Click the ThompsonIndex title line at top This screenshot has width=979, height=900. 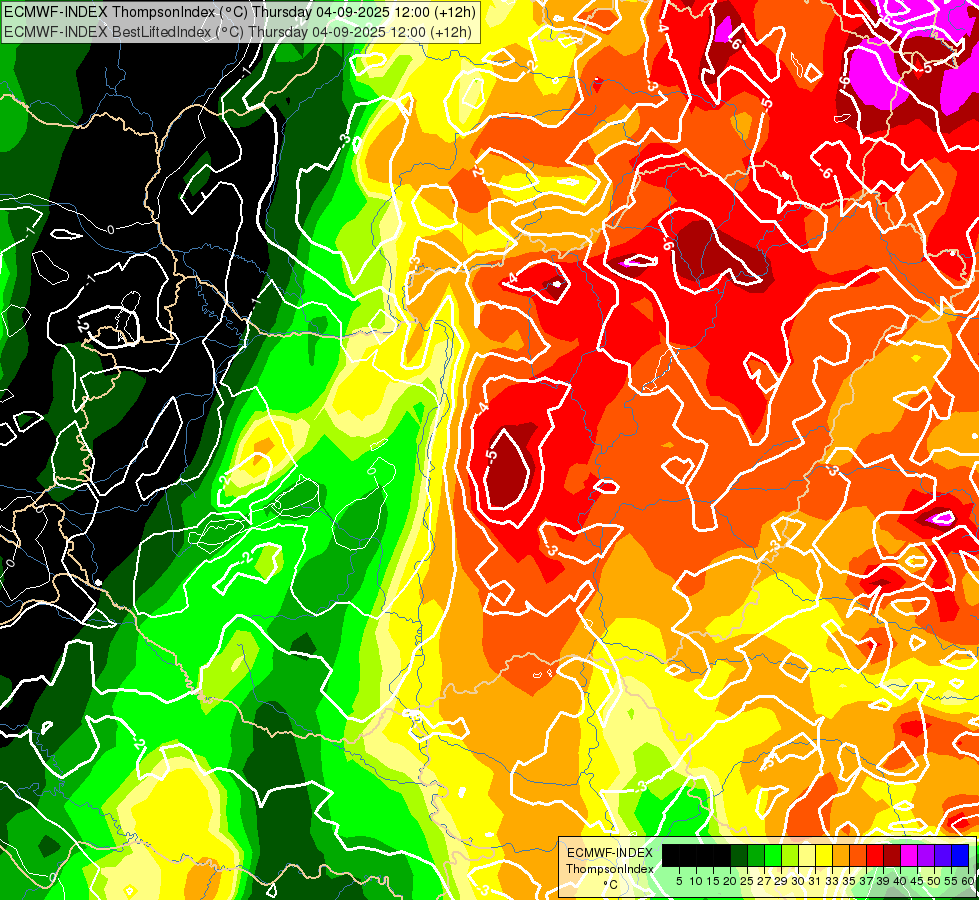point(240,11)
